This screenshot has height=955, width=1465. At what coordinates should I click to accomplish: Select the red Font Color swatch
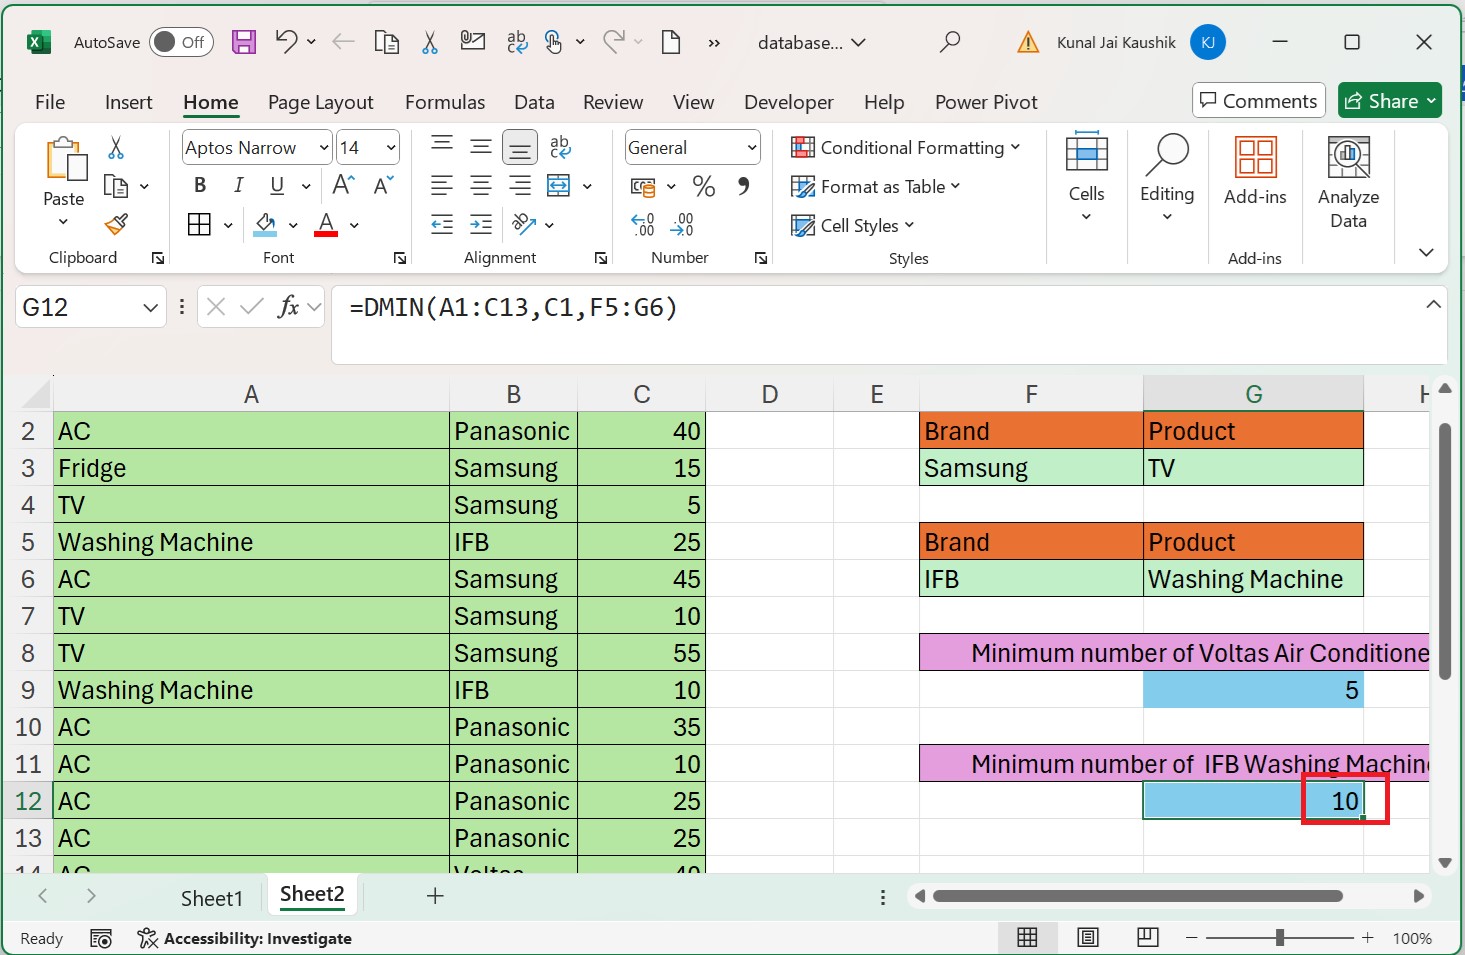[x=325, y=225]
